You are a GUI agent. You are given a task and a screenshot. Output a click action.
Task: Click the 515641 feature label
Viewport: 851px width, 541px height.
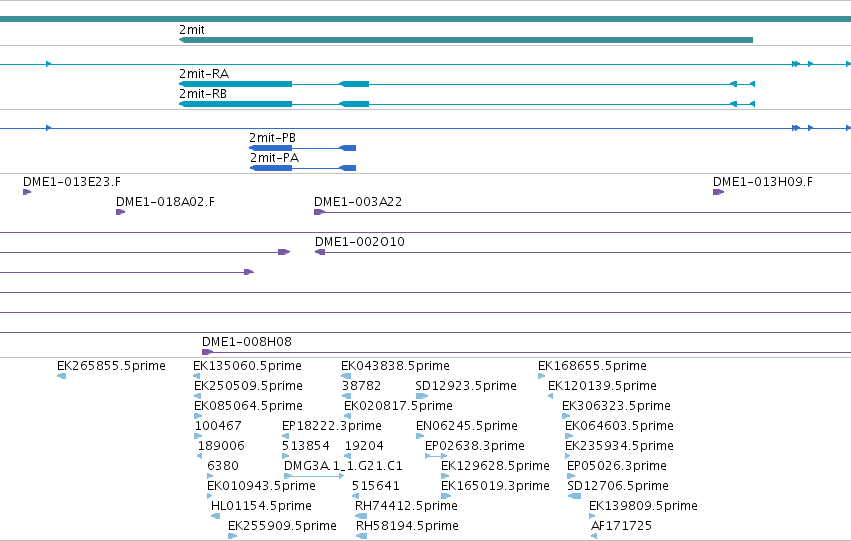[x=376, y=486]
